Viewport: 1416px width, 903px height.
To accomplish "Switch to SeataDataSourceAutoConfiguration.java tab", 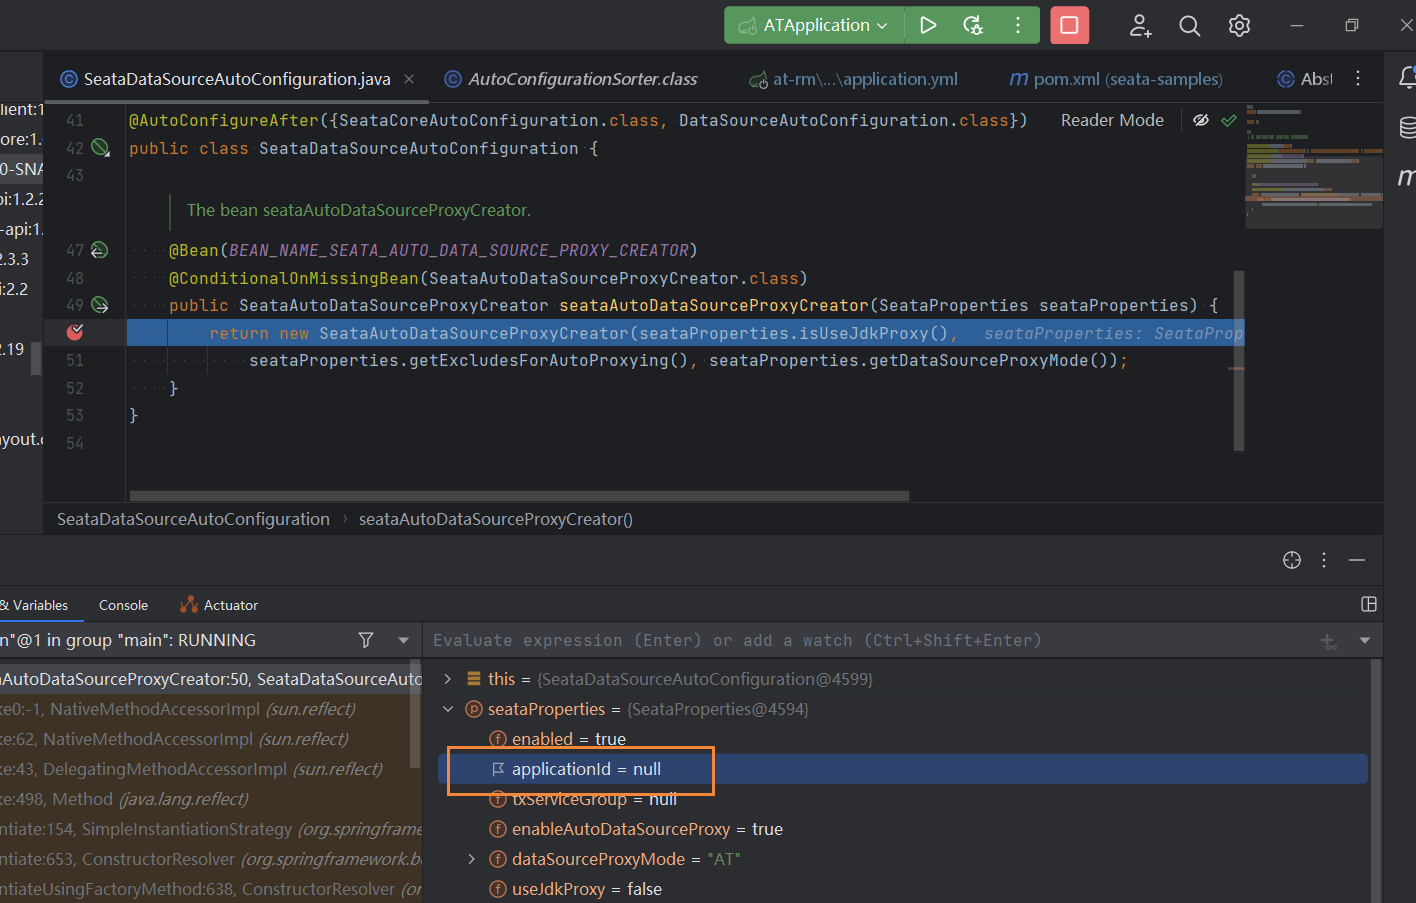I will pyautogui.click(x=236, y=79).
